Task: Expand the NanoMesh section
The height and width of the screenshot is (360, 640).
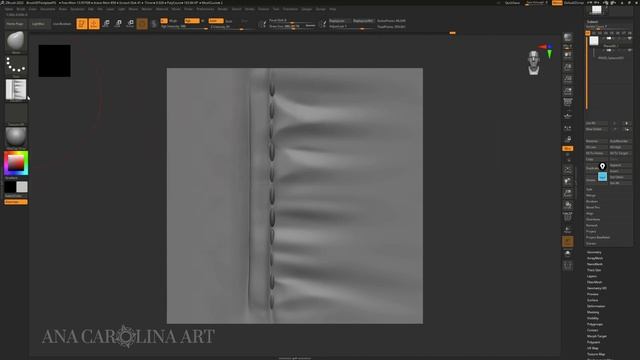Action: click(595, 264)
